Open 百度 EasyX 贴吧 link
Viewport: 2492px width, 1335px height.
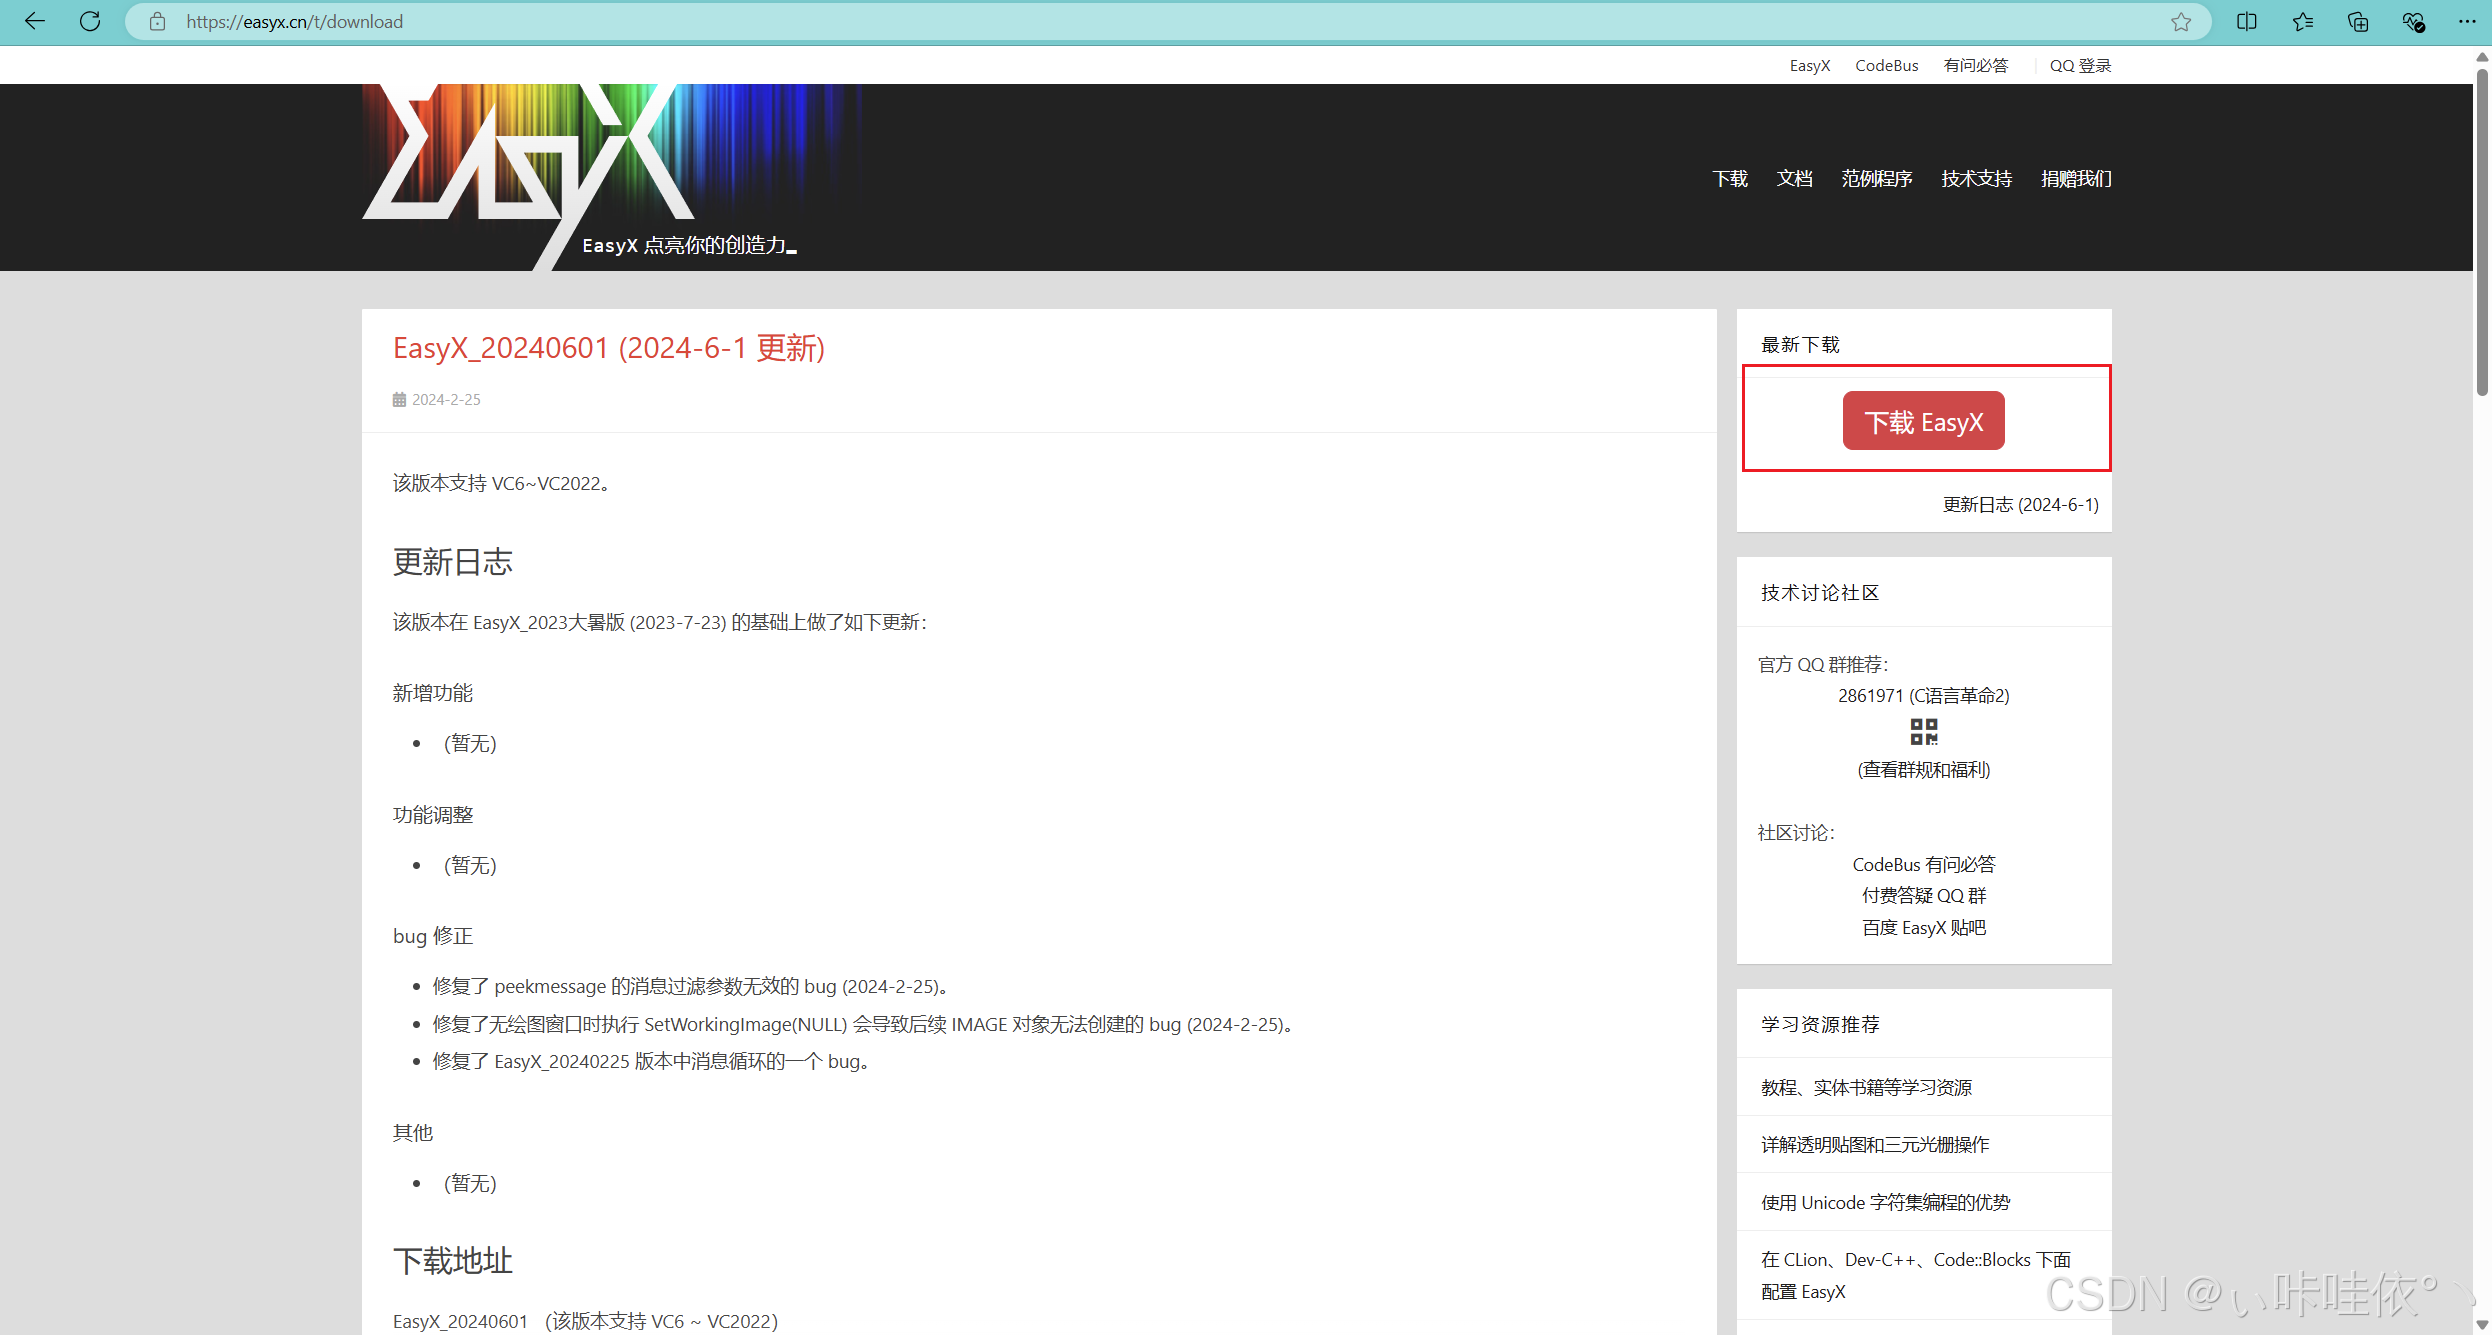point(1924,928)
